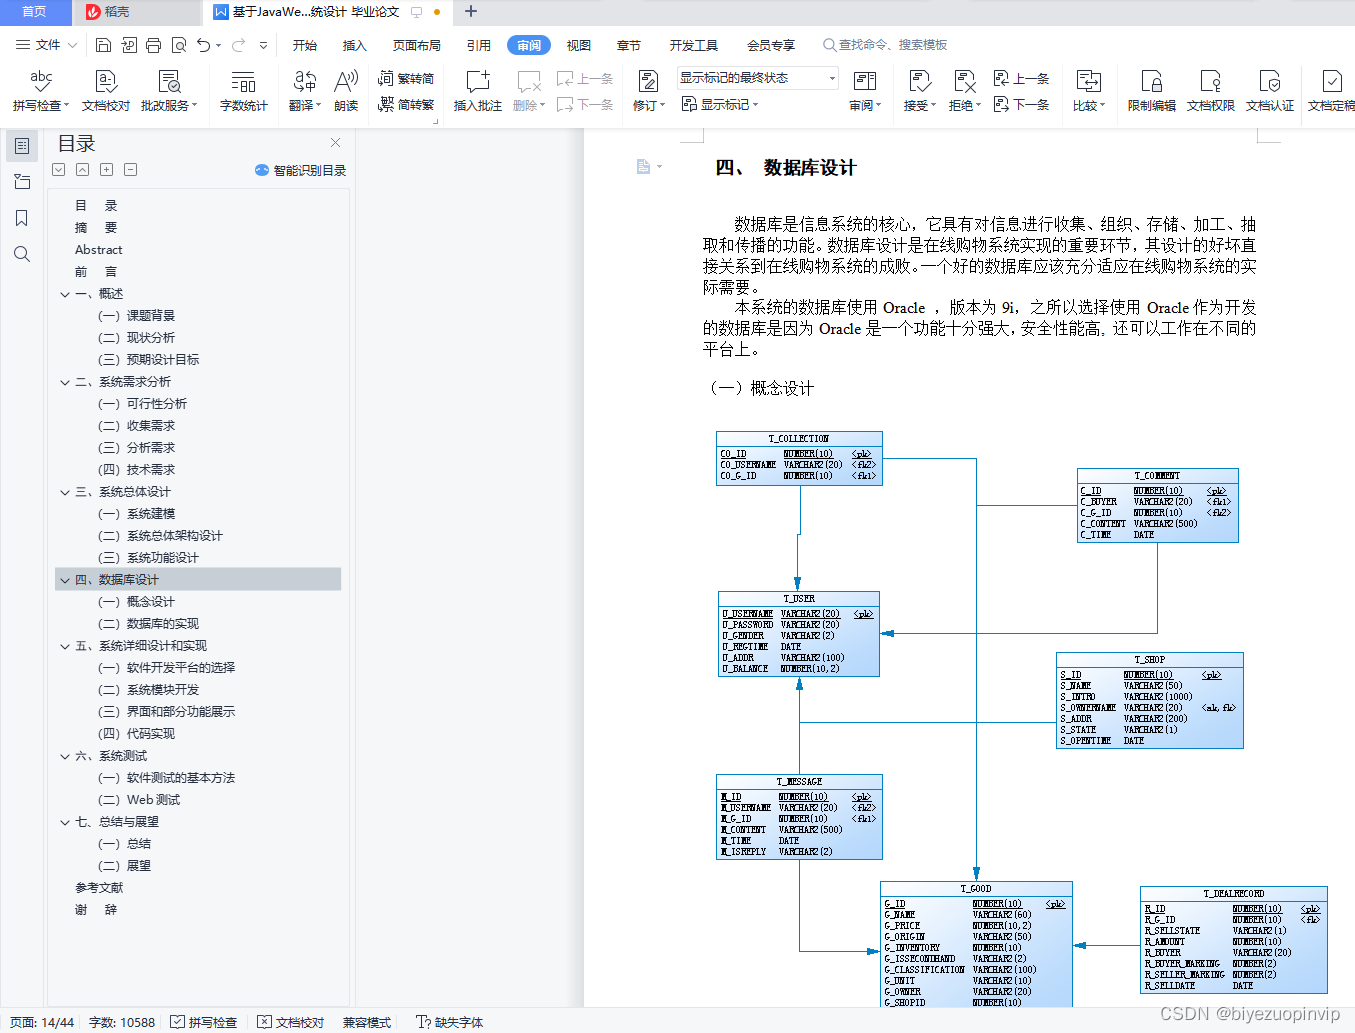This screenshot has height=1033, width=1355.
Task: Switch to the 页面布局 ribbon tab
Action: [417, 45]
